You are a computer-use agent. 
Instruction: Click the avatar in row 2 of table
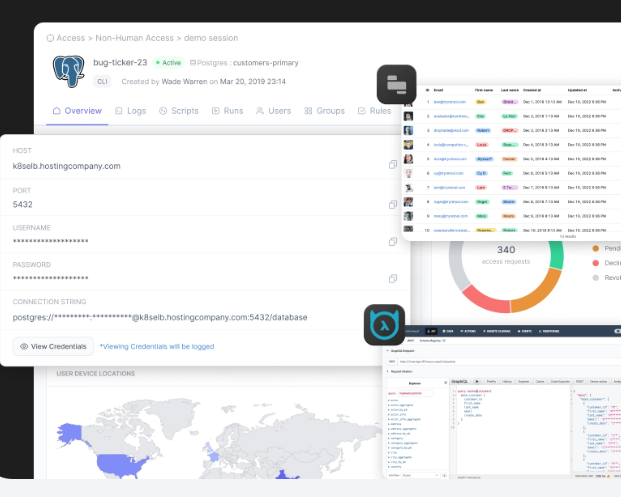(408, 116)
